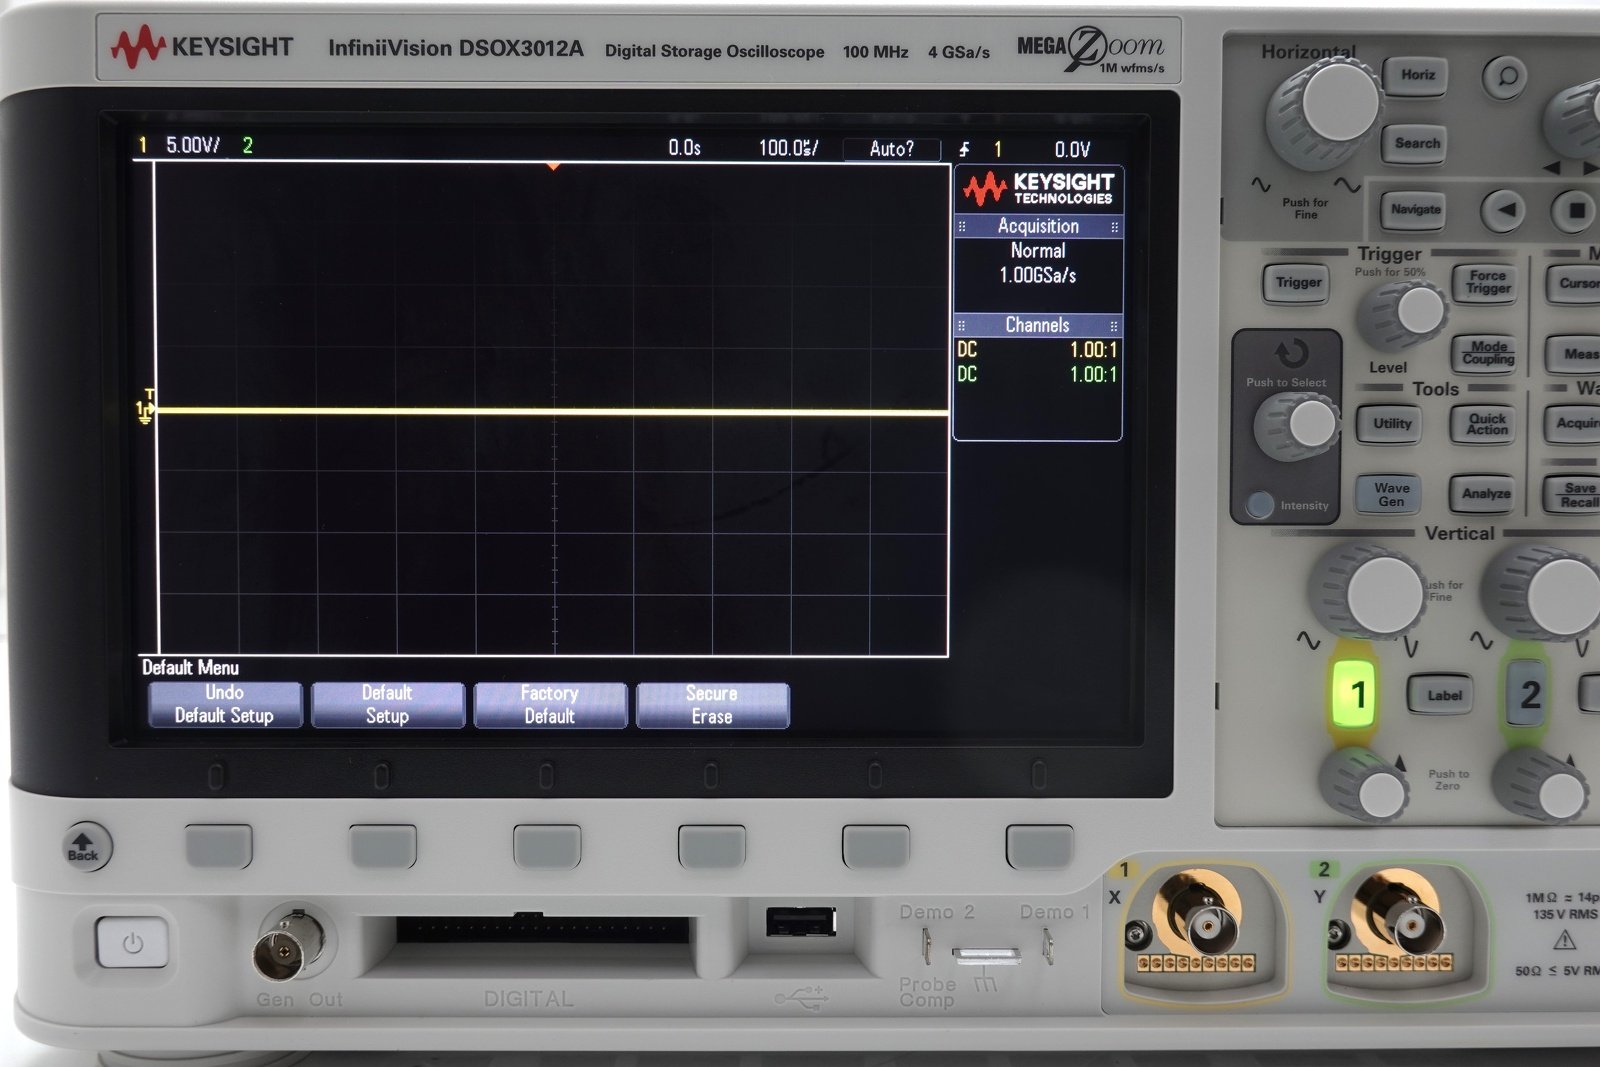The height and width of the screenshot is (1067, 1600).
Task: Click the Intensity round key
Action: (x=1260, y=505)
